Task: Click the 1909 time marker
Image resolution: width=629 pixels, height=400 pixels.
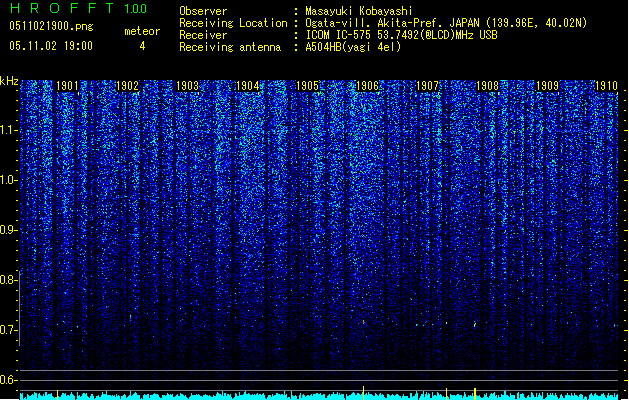Action: coord(548,86)
